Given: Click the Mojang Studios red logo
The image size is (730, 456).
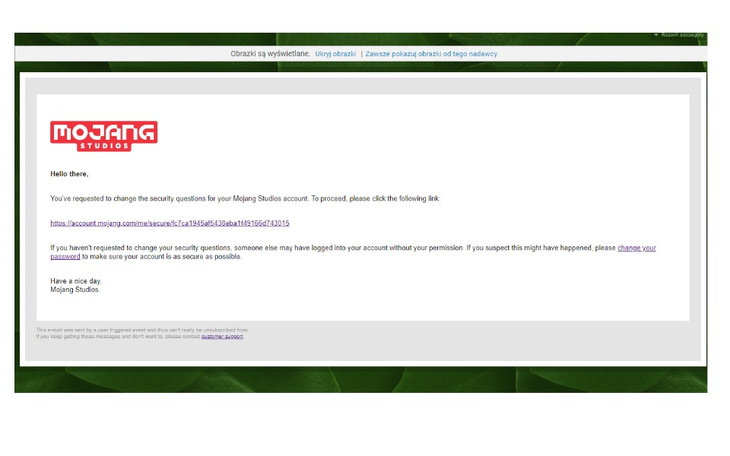Looking at the screenshot, I should [x=104, y=135].
